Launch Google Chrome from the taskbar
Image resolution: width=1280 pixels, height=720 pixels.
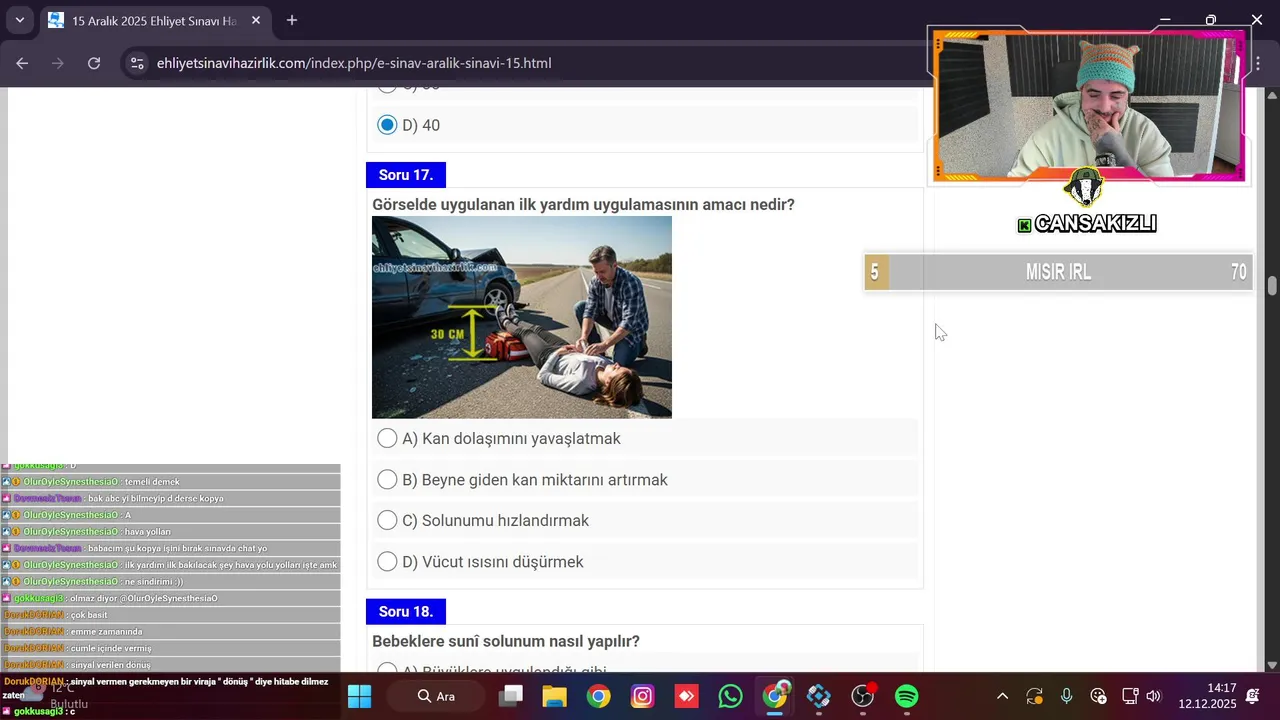click(599, 696)
